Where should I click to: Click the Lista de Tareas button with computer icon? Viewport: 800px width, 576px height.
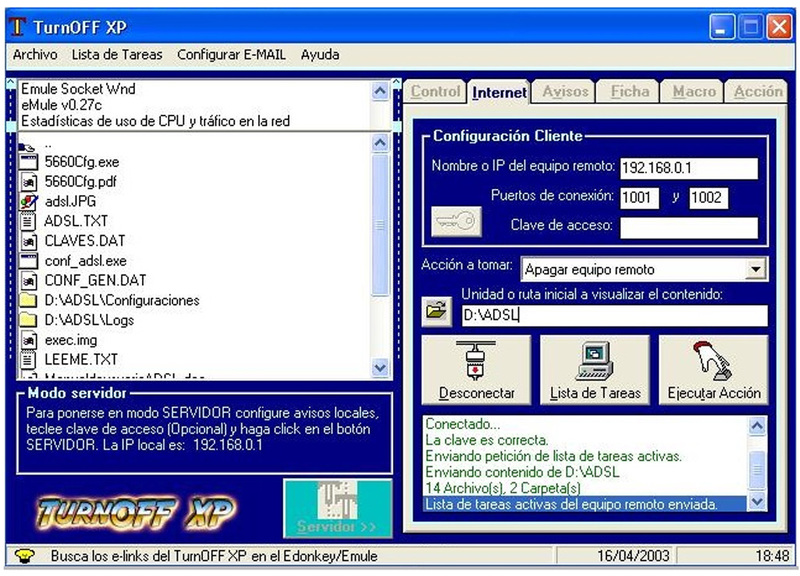pos(595,370)
